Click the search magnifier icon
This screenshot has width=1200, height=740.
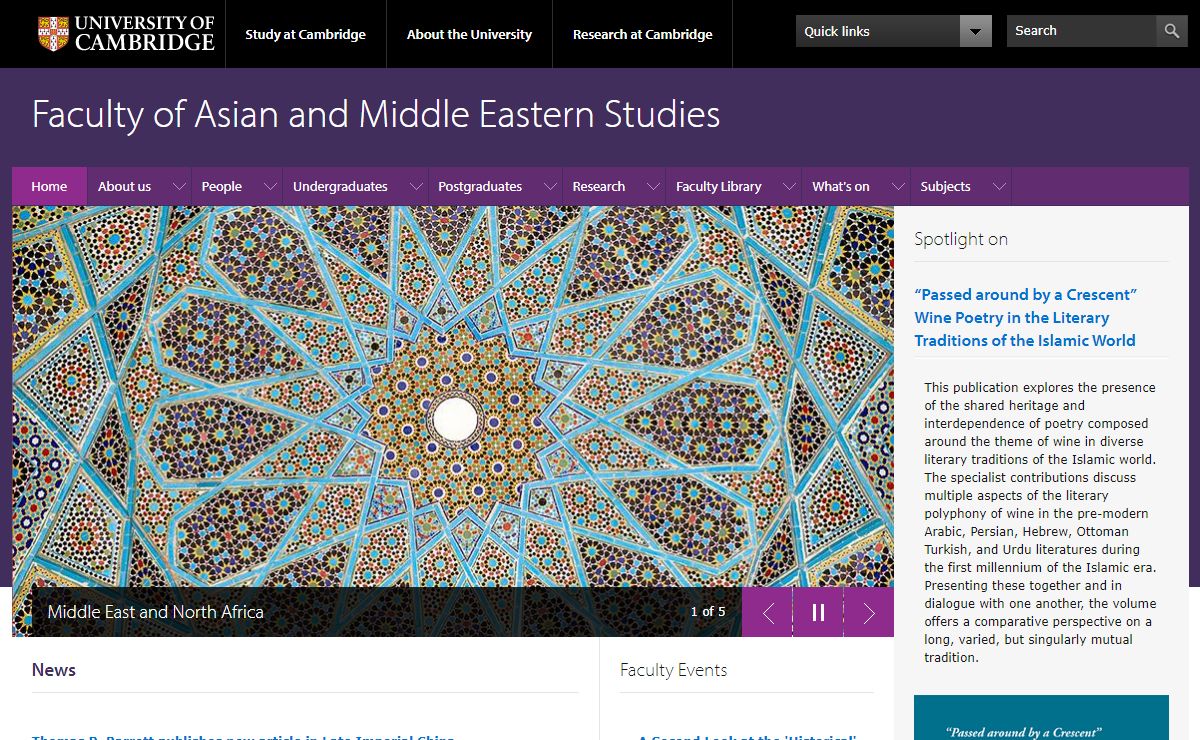pos(1171,31)
